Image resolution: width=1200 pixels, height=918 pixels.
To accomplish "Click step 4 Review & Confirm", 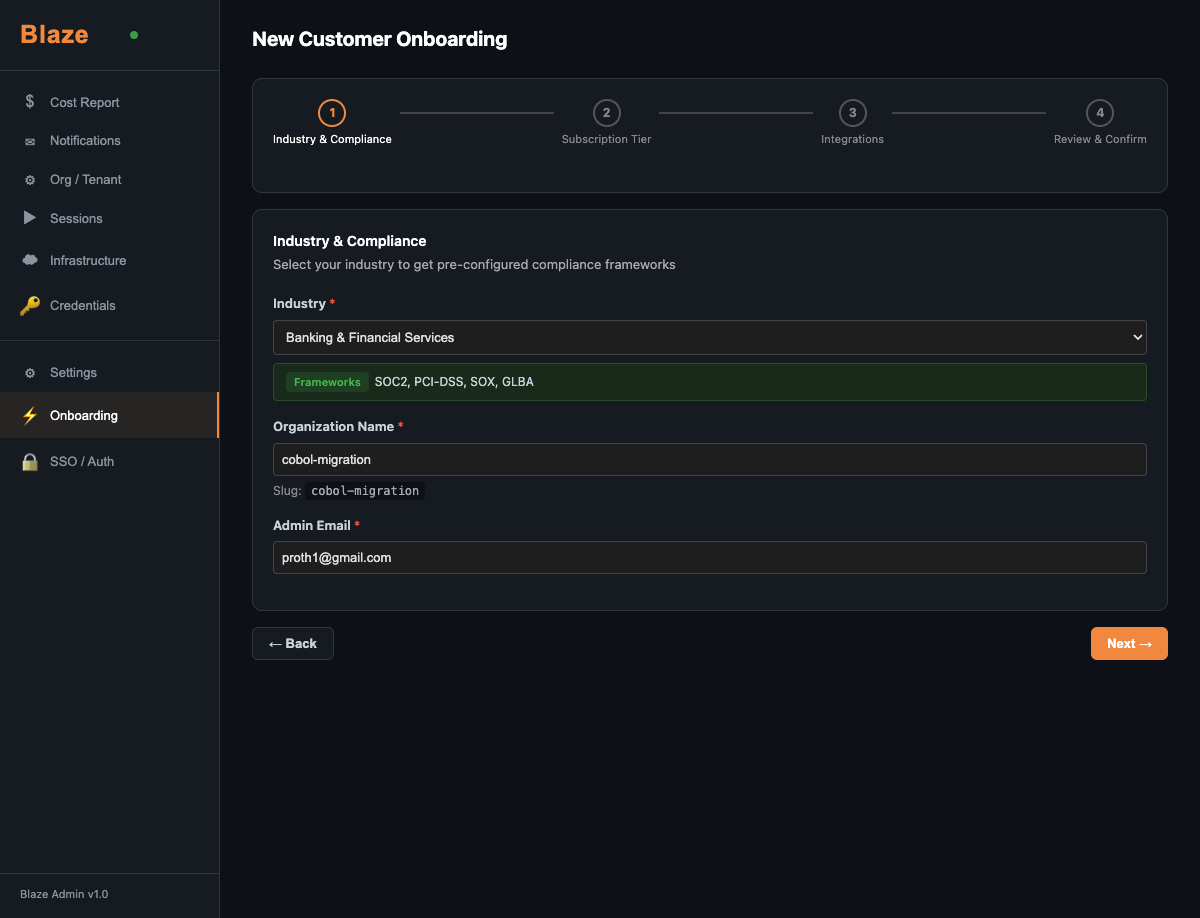I will (1100, 113).
